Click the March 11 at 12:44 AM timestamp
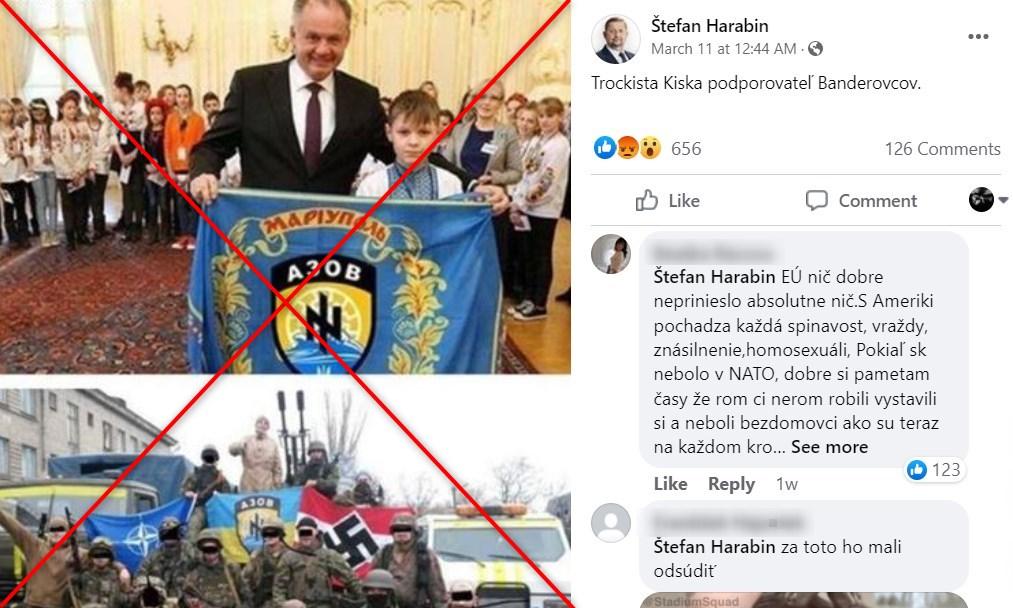This screenshot has width=1013, height=608. pos(724,49)
